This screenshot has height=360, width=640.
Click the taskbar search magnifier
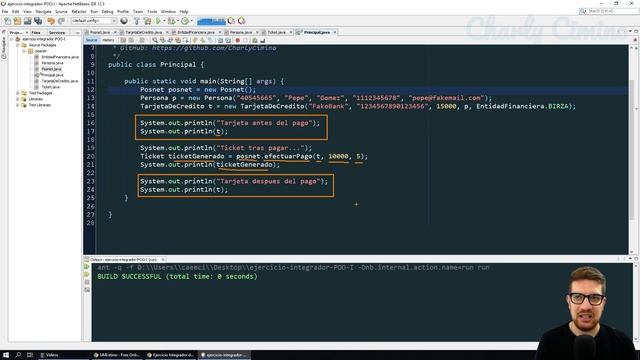(x=18, y=355)
